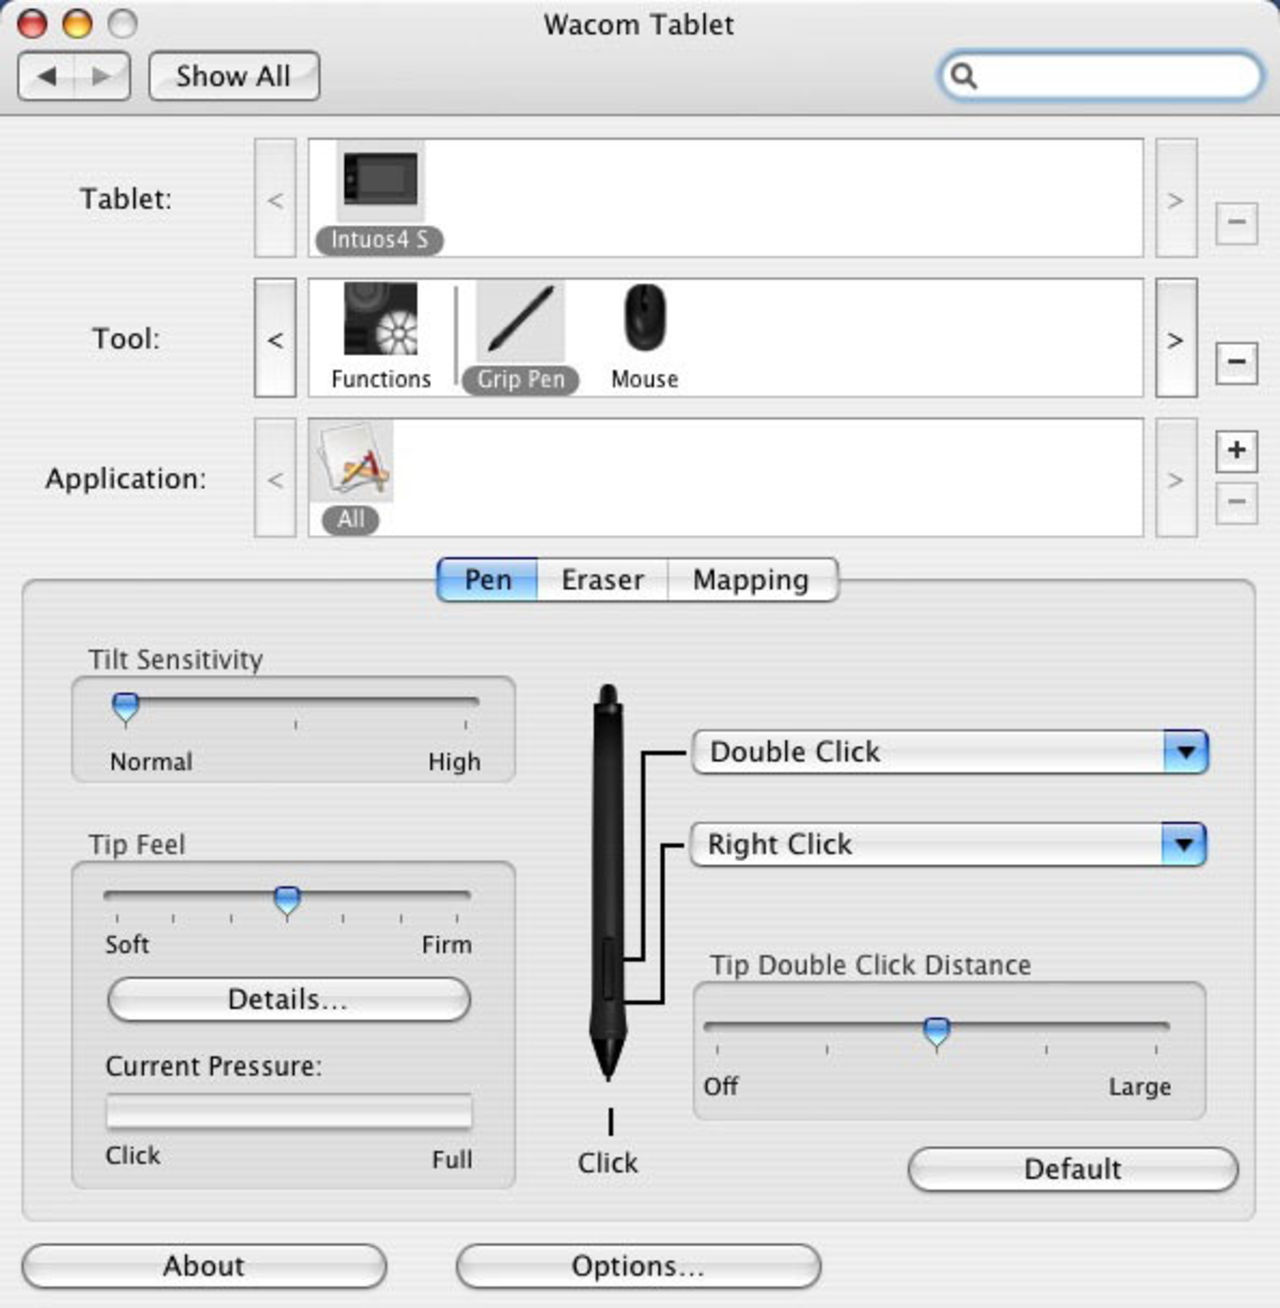Click the 'Click' label below the pen tip

coord(607,1163)
